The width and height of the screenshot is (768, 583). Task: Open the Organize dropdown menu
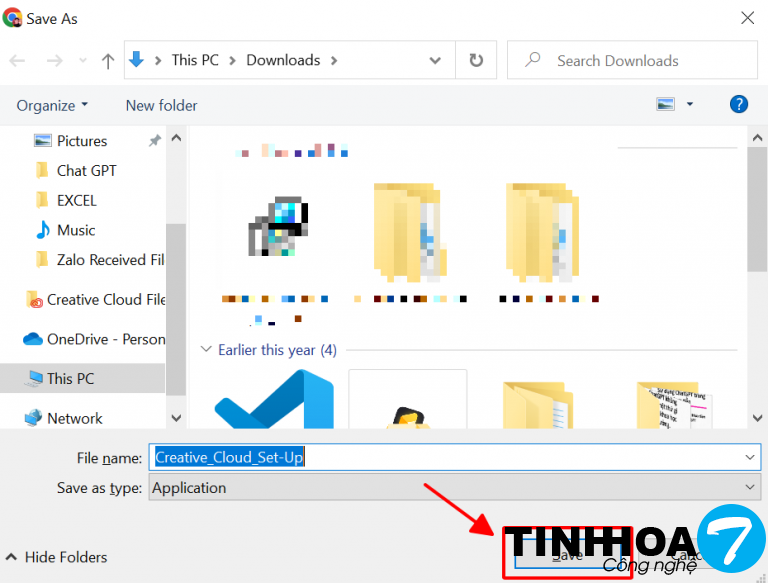point(52,105)
